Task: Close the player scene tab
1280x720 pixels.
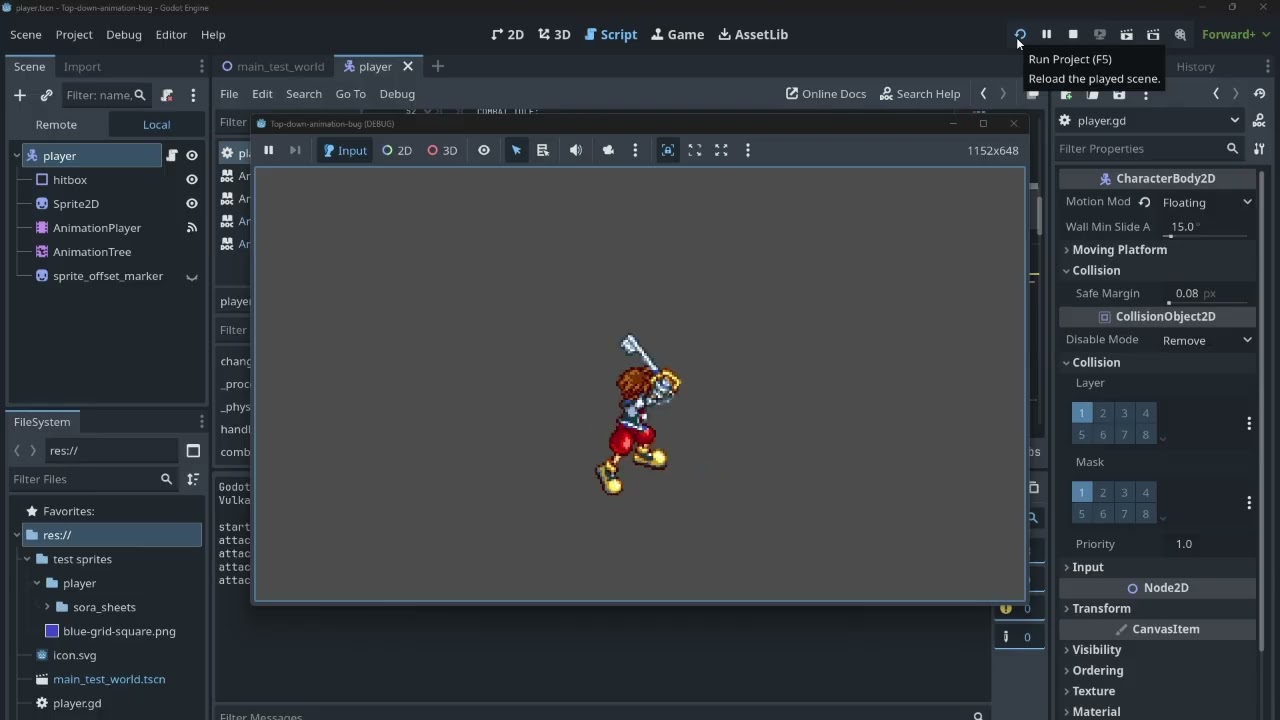Action: (x=408, y=67)
